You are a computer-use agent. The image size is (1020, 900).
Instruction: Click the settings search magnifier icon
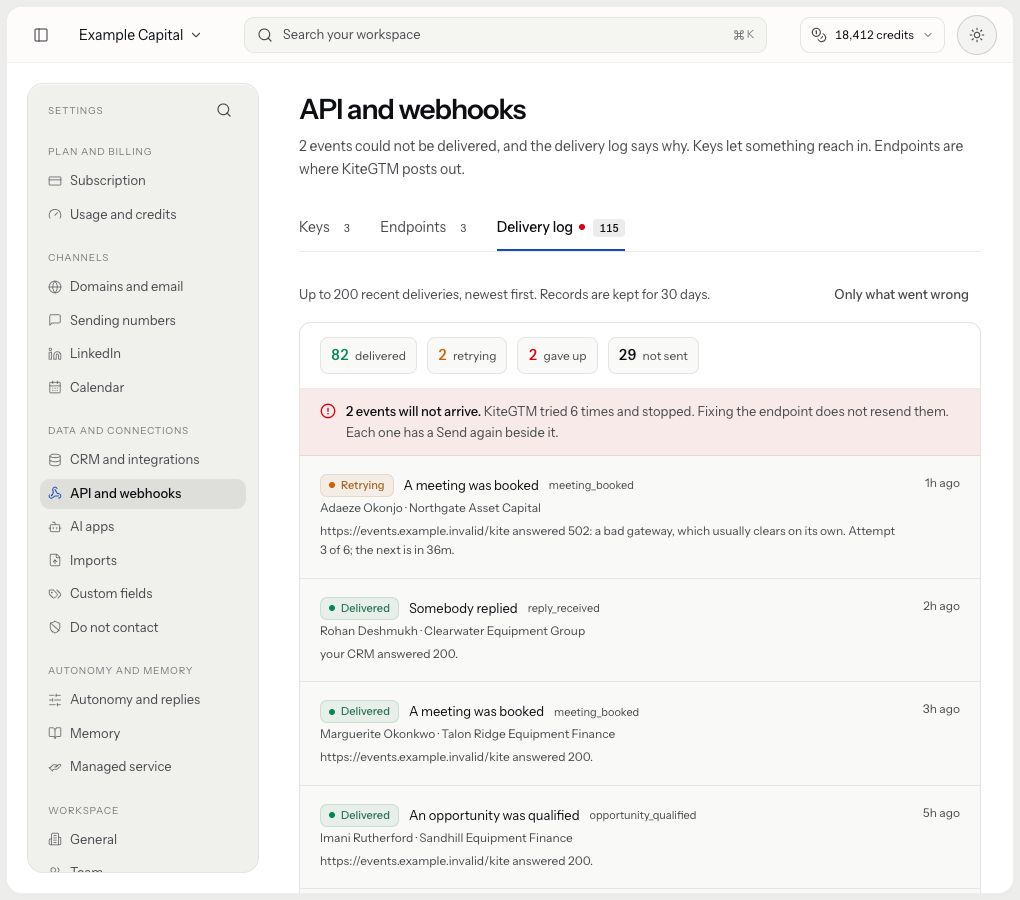[224, 111]
